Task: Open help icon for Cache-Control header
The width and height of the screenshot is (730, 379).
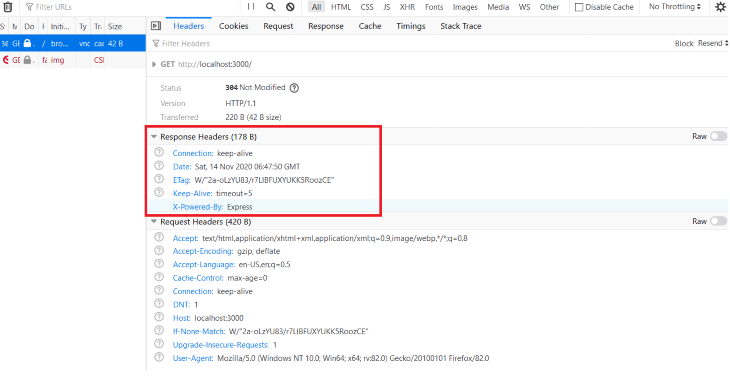Action: [159, 277]
